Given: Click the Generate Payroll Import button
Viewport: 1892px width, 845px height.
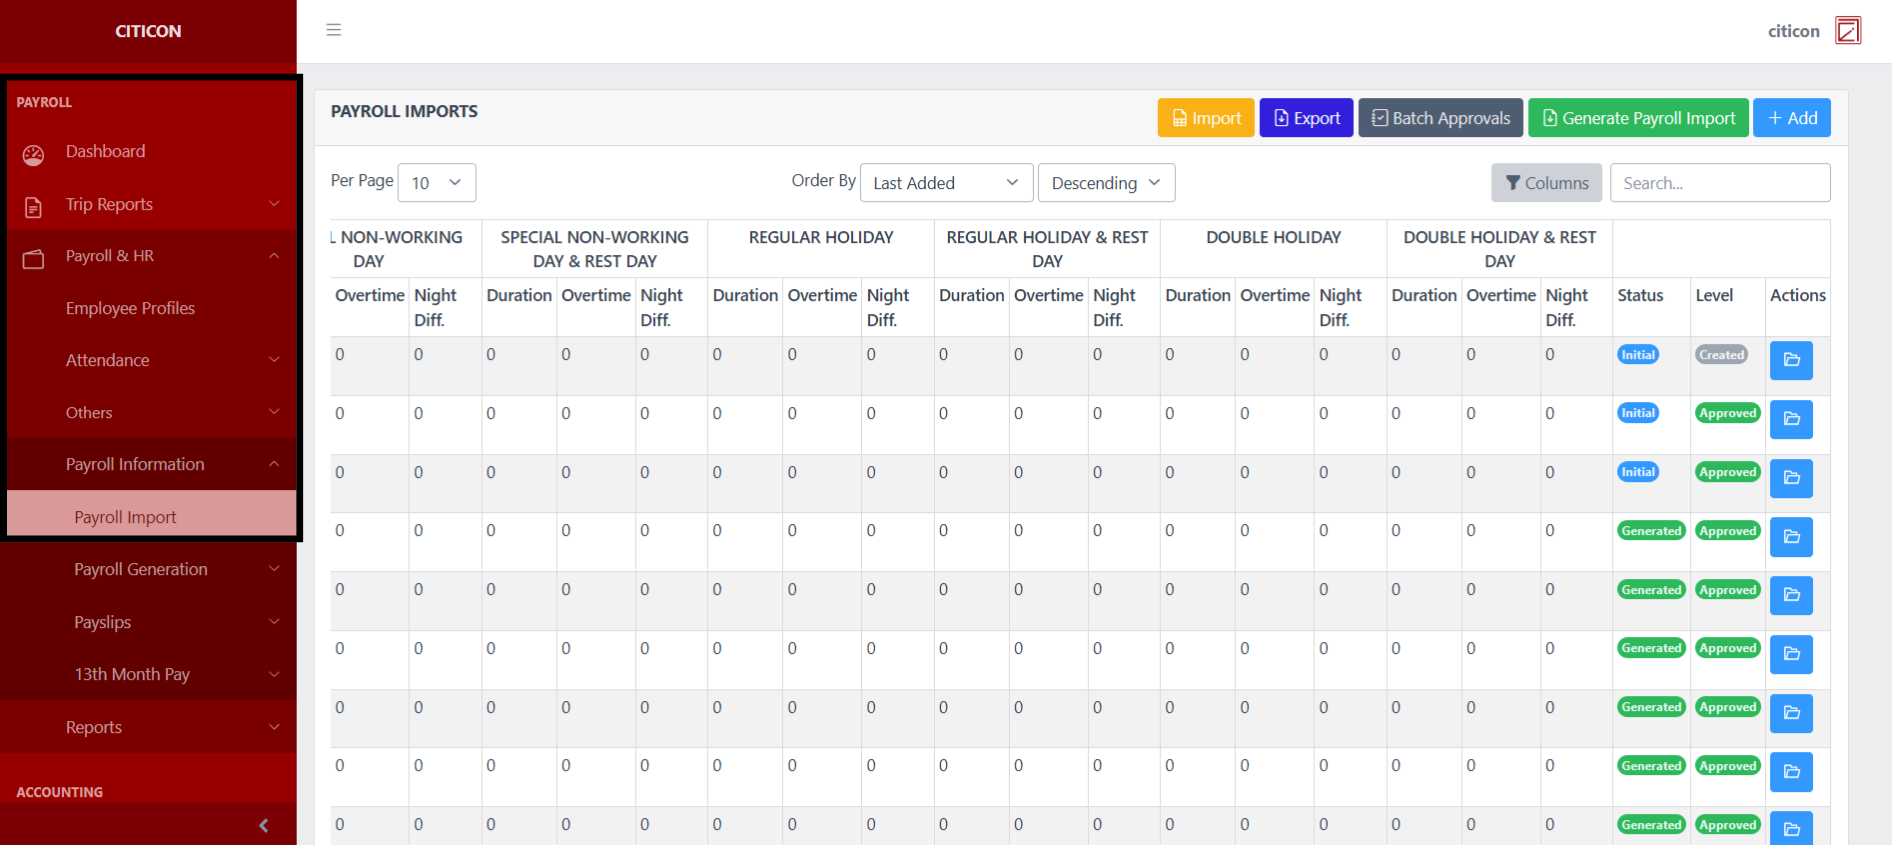Looking at the screenshot, I should coord(1637,118).
